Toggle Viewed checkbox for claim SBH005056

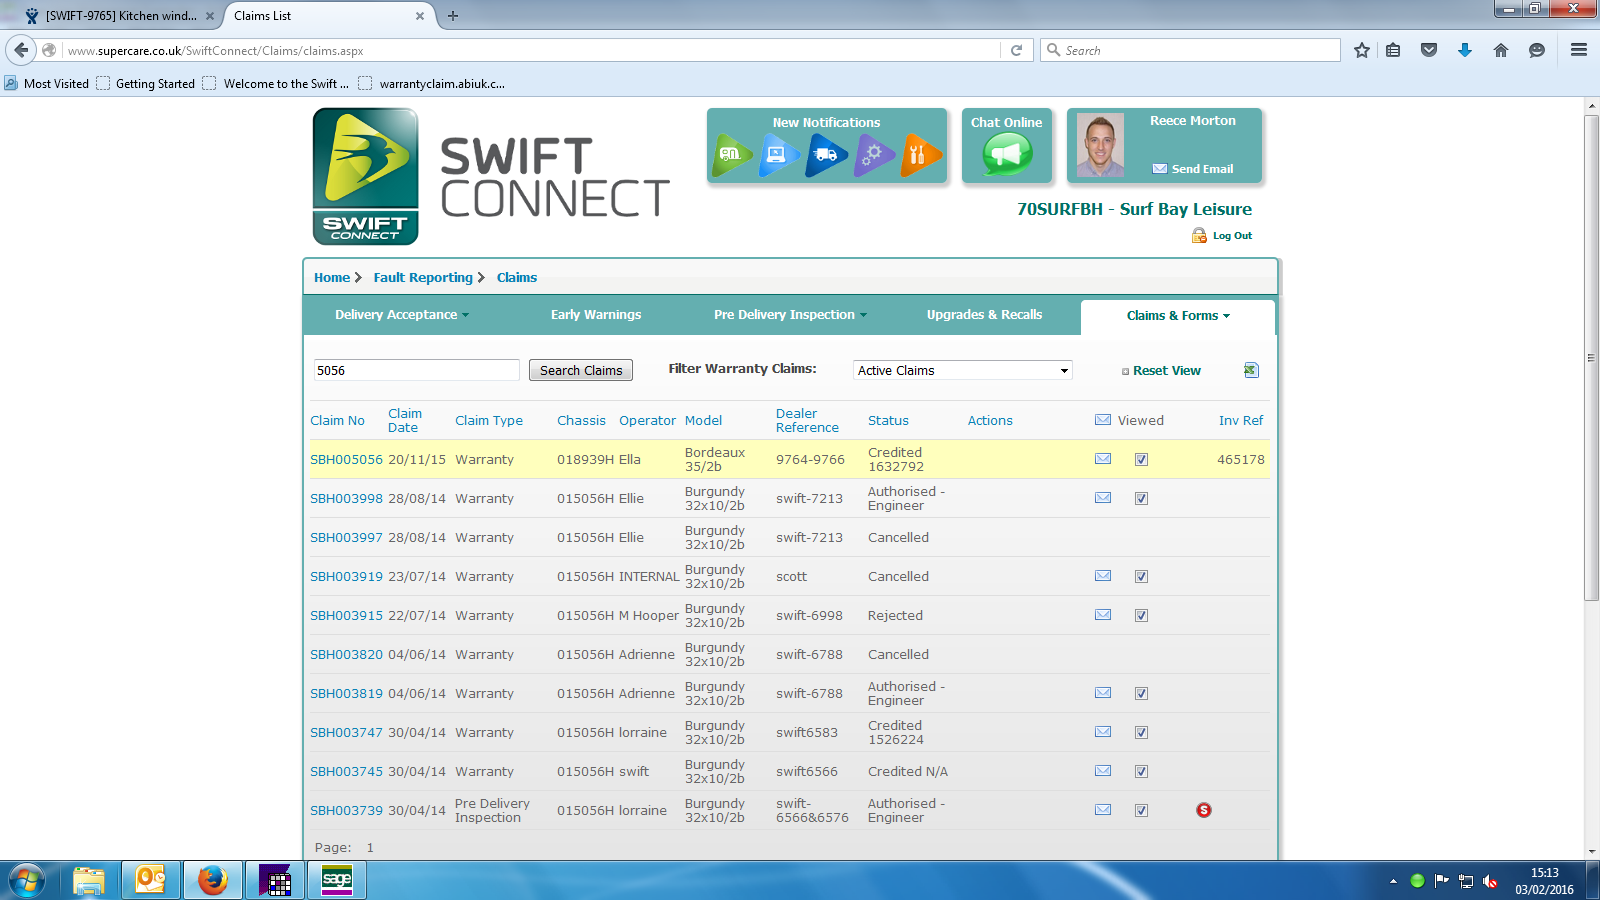[x=1141, y=460]
